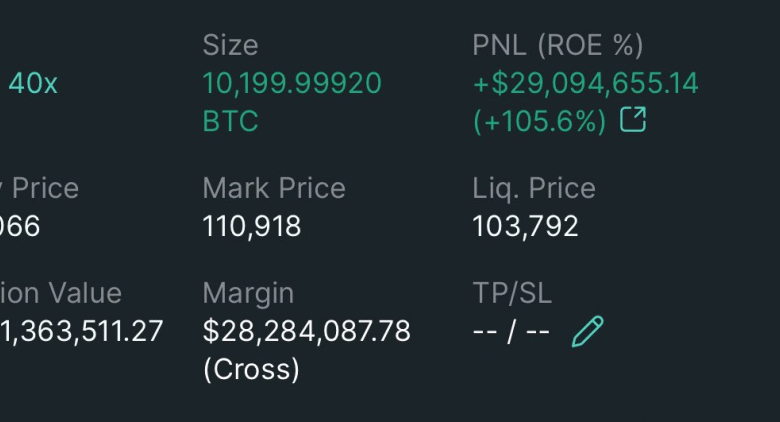
Task: Click the BTC unit text under Size
Action: tap(230, 121)
